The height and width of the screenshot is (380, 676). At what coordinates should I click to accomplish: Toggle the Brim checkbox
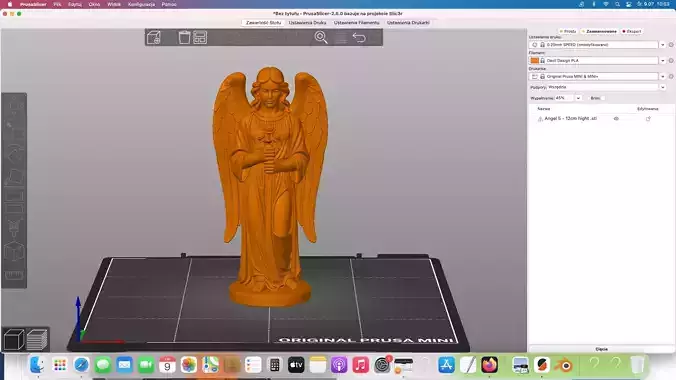pos(603,98)
